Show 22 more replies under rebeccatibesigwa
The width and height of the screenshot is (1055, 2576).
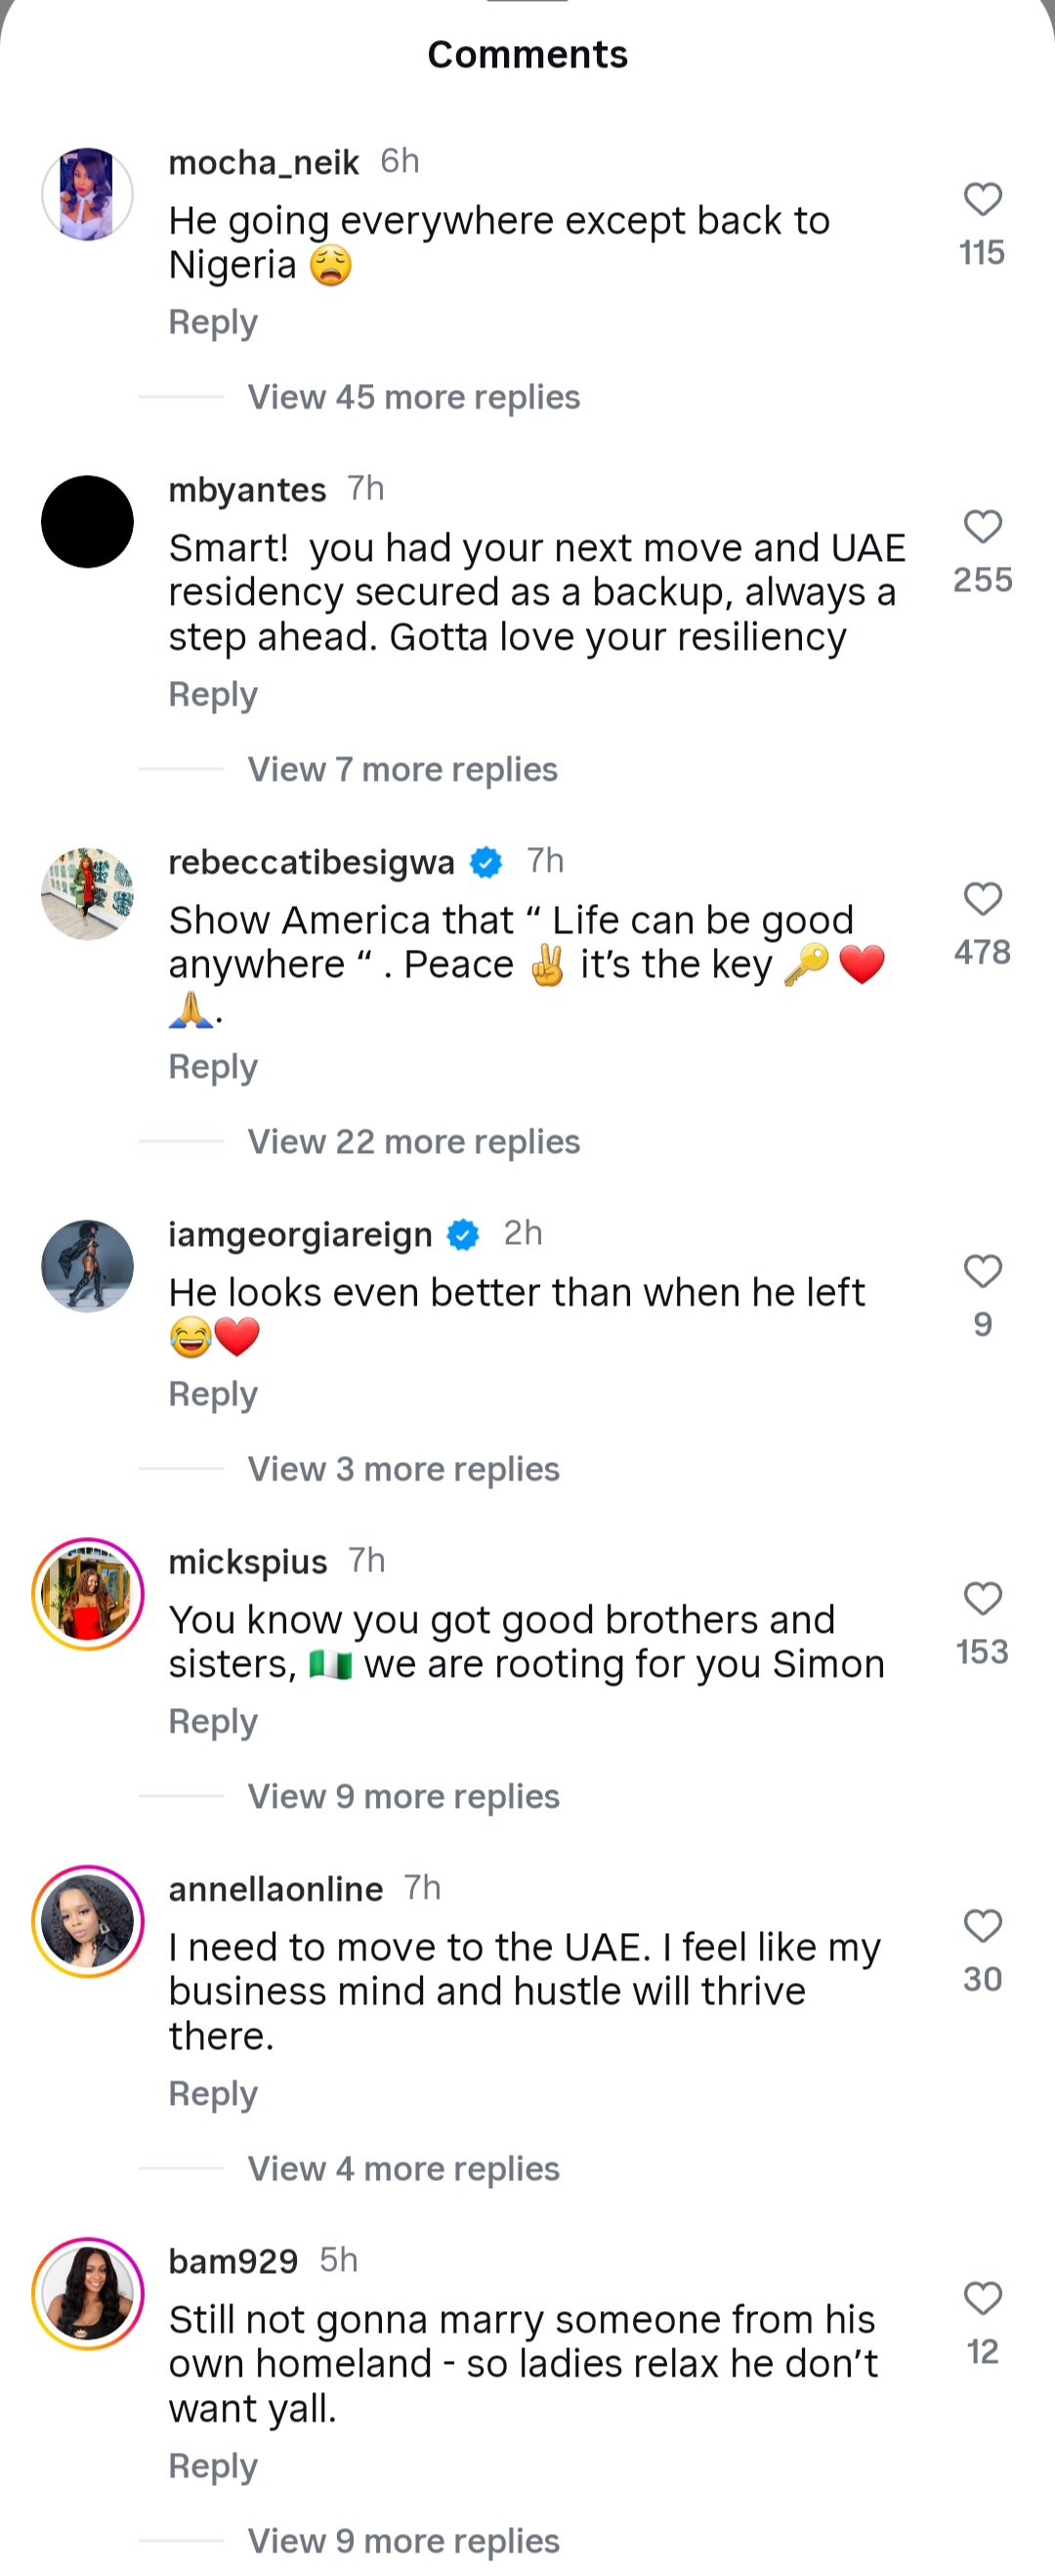pos(413,1141)
